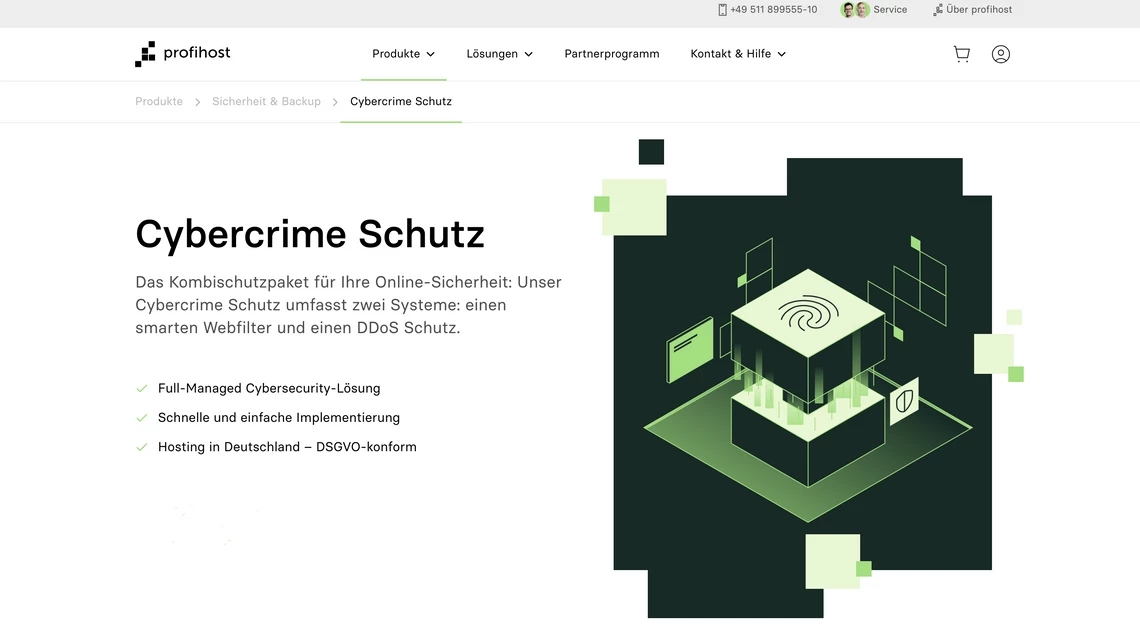Click the green window icon in illustration

click(690, 349)
